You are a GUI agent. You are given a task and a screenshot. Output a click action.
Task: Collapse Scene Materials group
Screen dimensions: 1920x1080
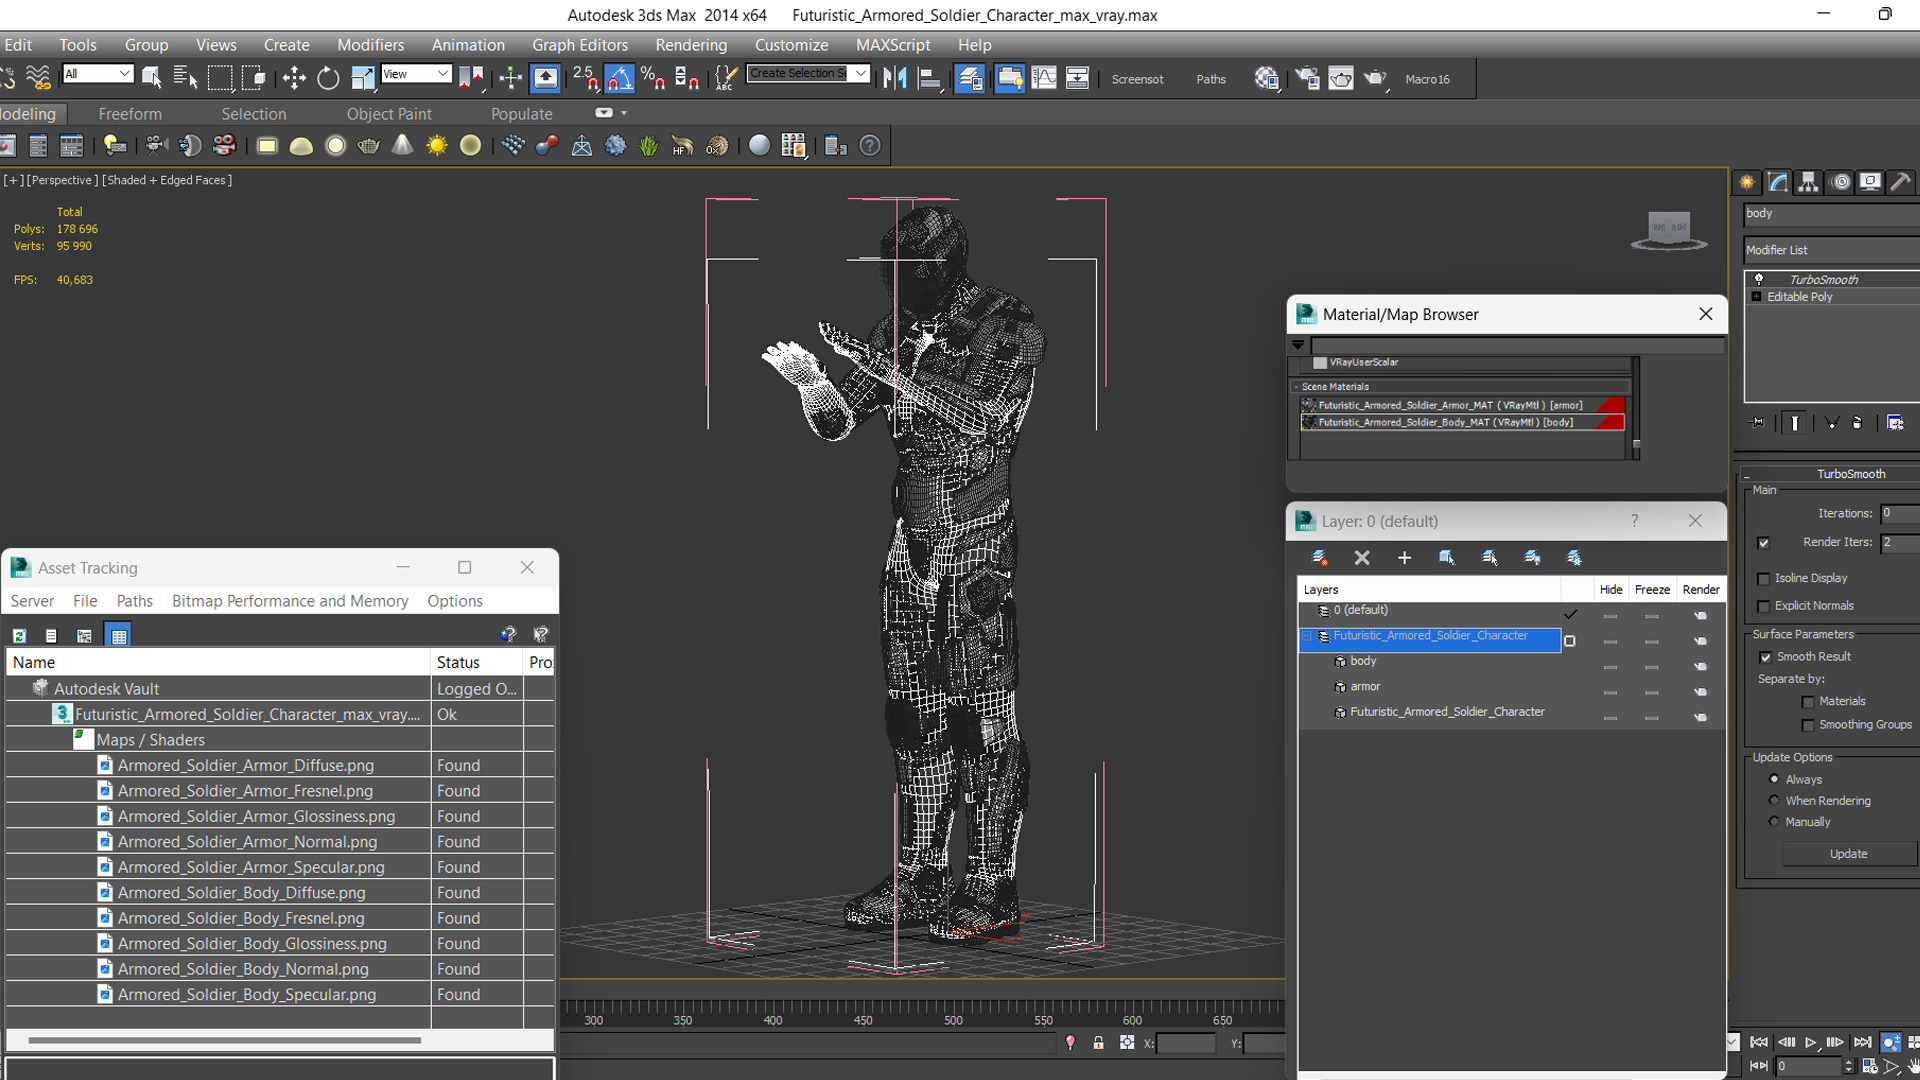click(x=1297, y=387)
